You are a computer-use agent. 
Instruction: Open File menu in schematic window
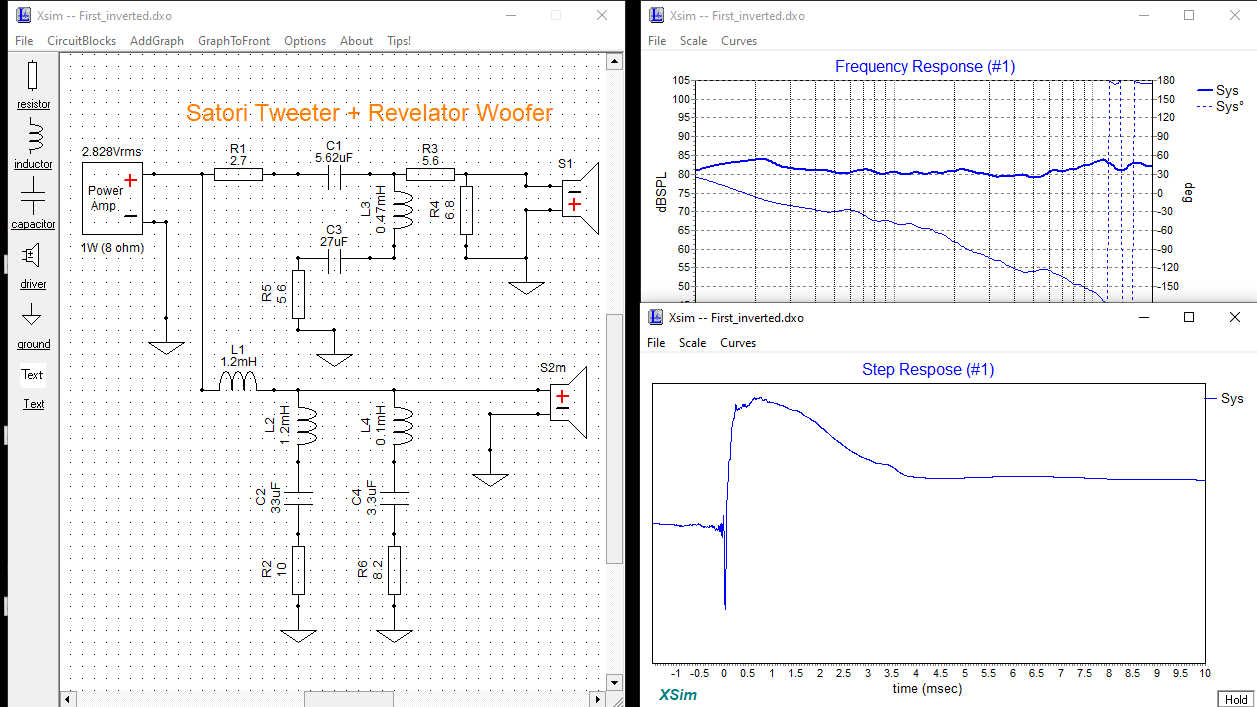coord(24,41)
